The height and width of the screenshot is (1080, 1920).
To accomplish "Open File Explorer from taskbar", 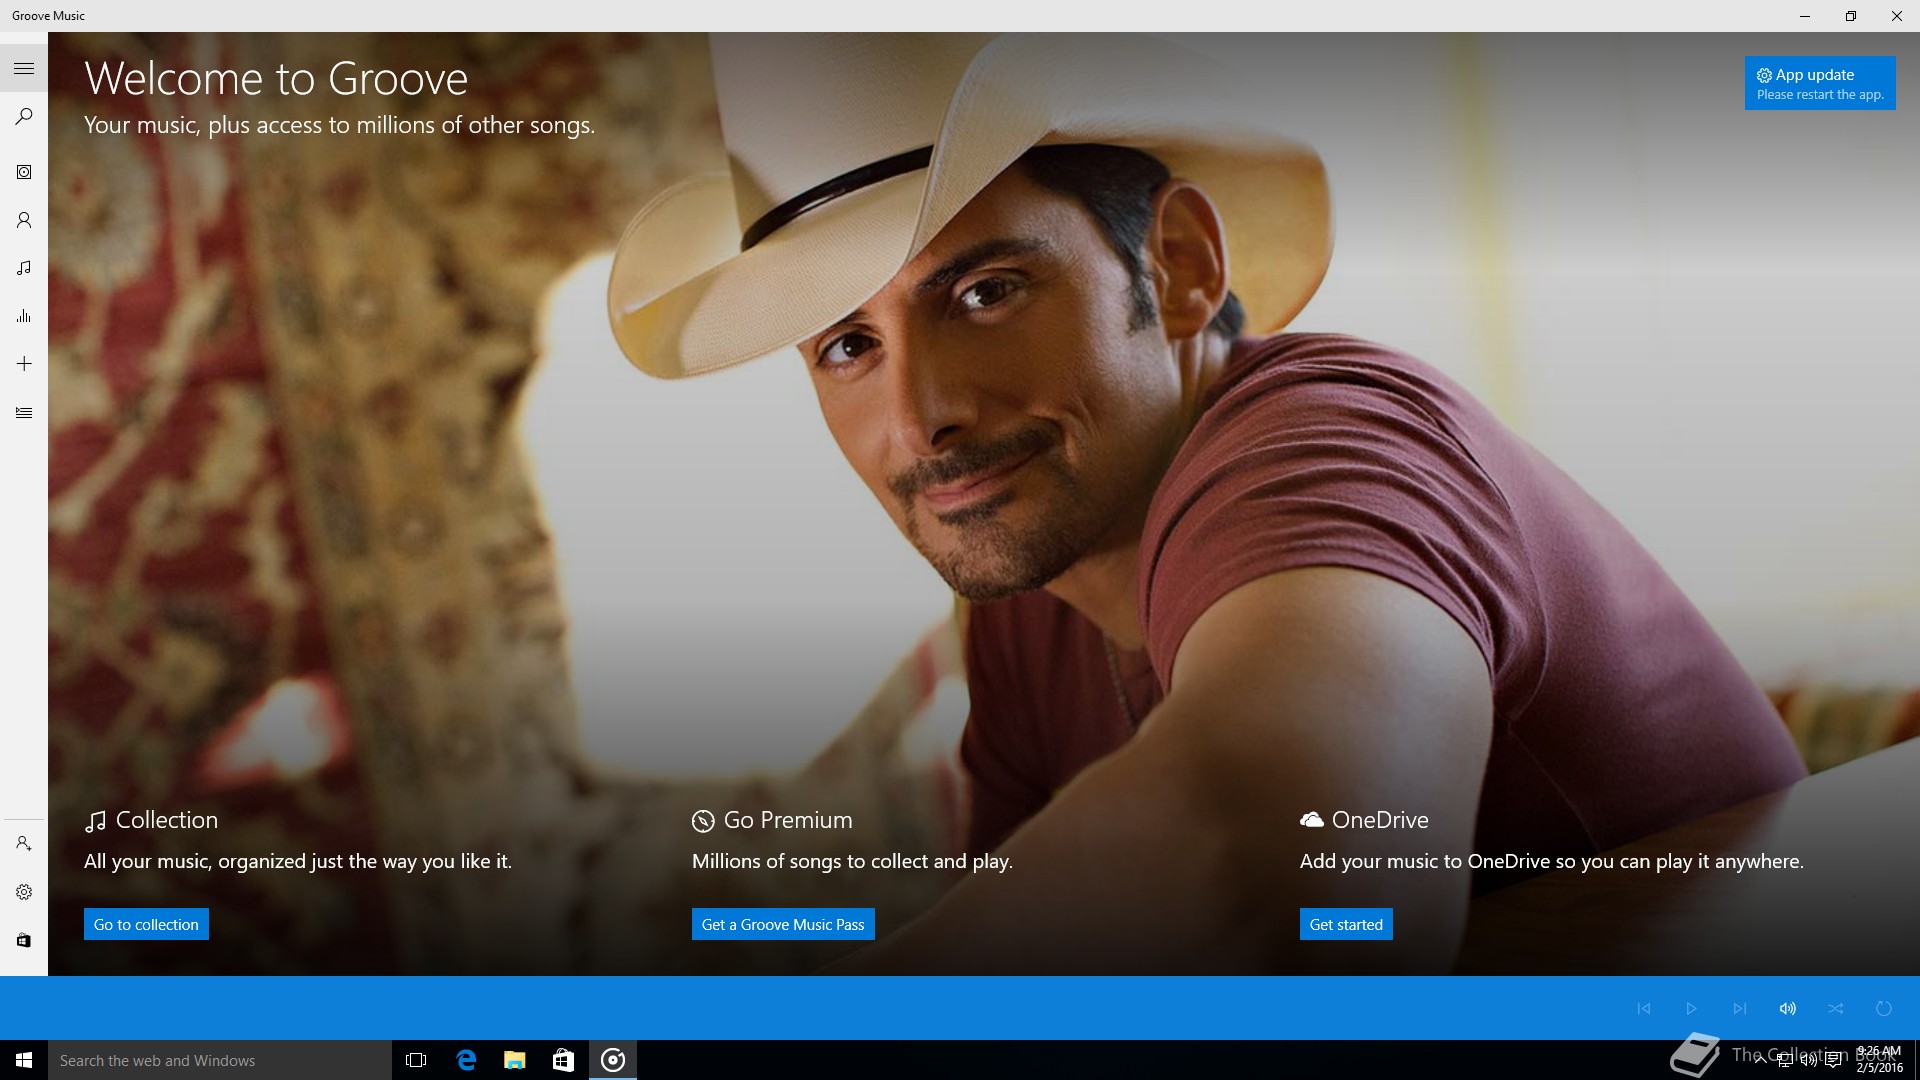I will (x=515, y=1060).
